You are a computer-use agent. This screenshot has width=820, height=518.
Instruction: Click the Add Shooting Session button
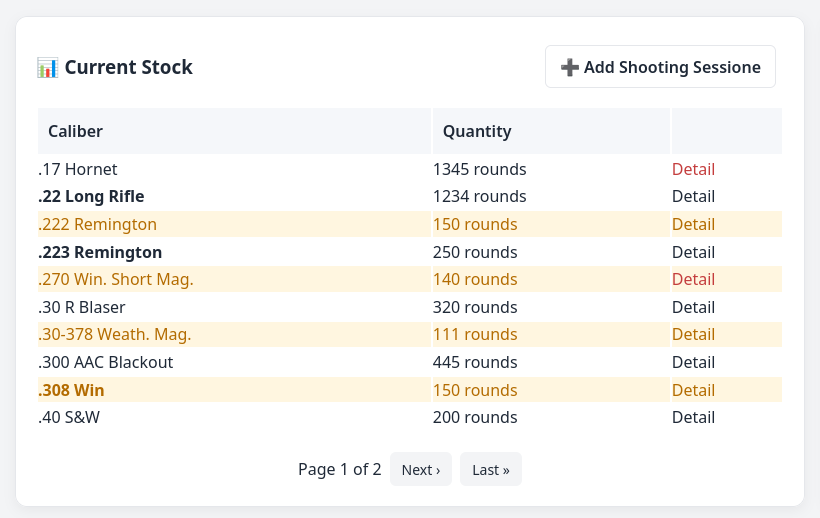pos(660,67)
